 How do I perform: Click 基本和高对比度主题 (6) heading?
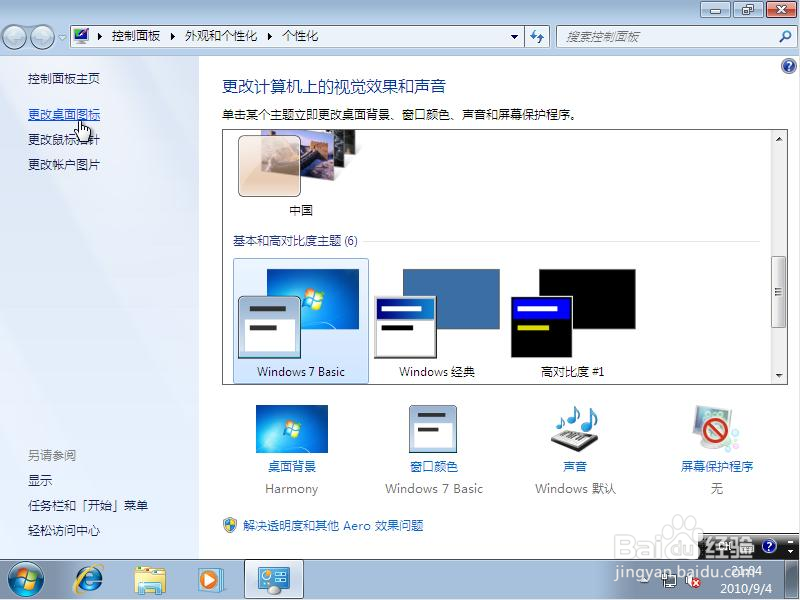(x=295, y=241)
